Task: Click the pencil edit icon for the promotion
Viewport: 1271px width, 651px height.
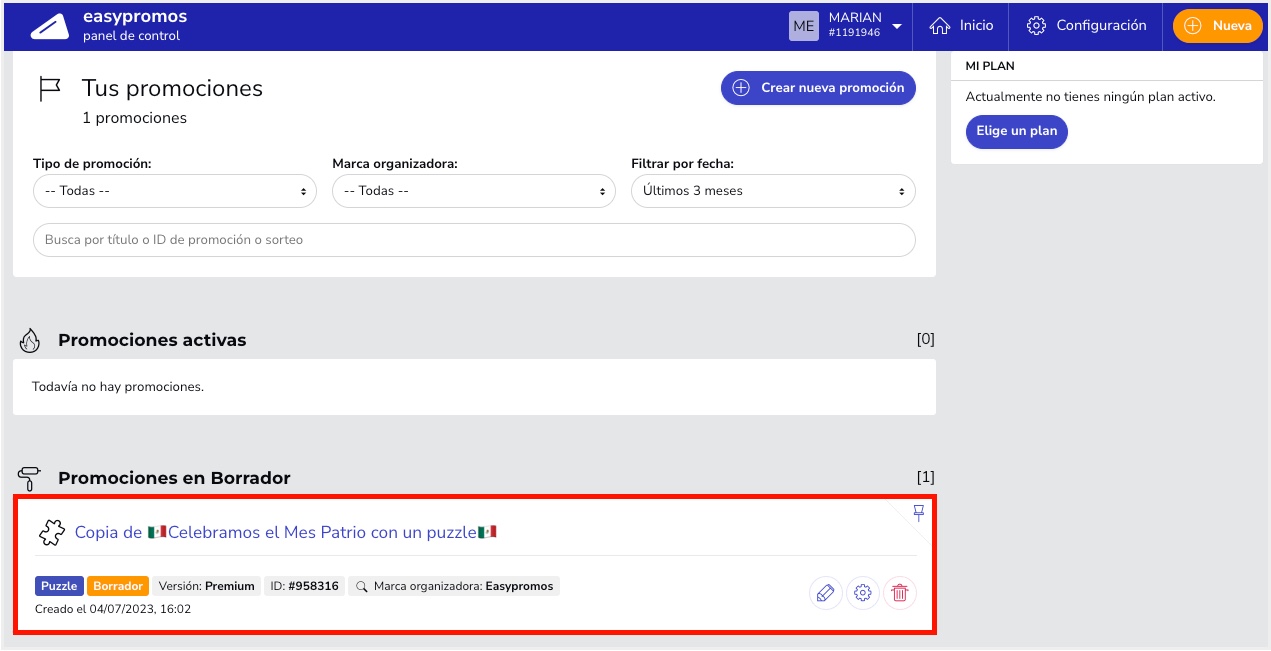Action: tap(825, 593)
